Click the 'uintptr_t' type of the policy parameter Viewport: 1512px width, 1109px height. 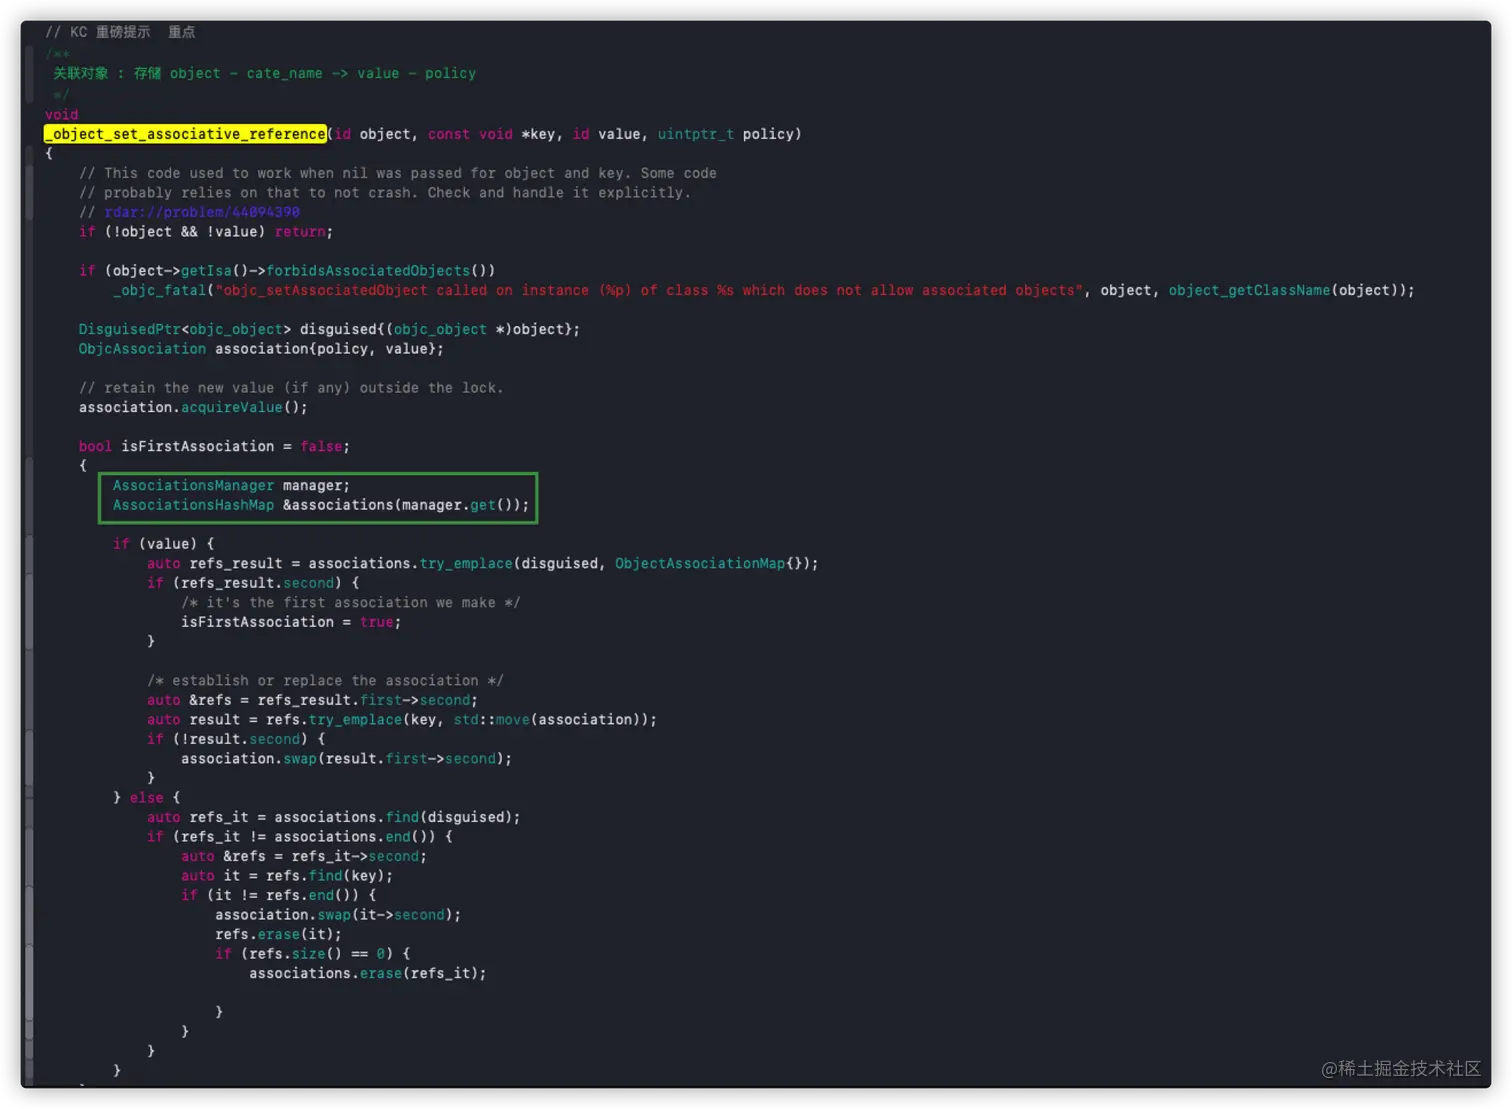tap(695, 134)
